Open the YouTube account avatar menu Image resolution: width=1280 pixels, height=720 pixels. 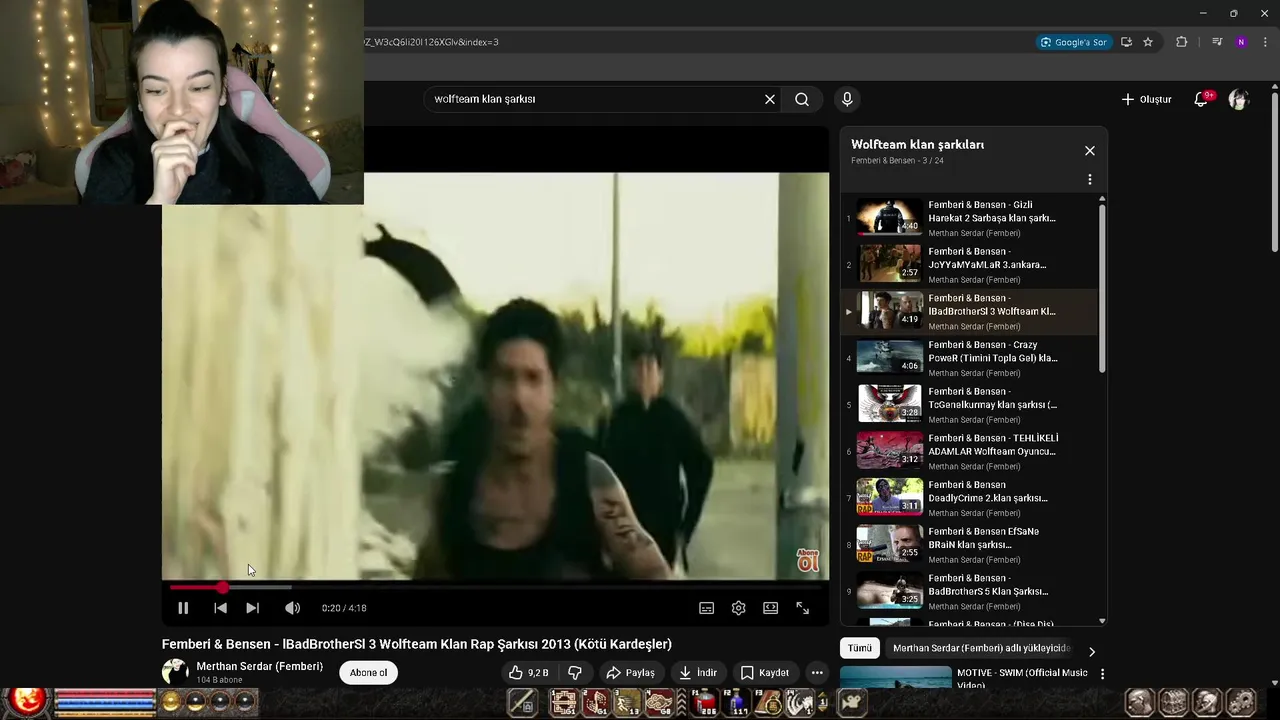click(1239, 99)
